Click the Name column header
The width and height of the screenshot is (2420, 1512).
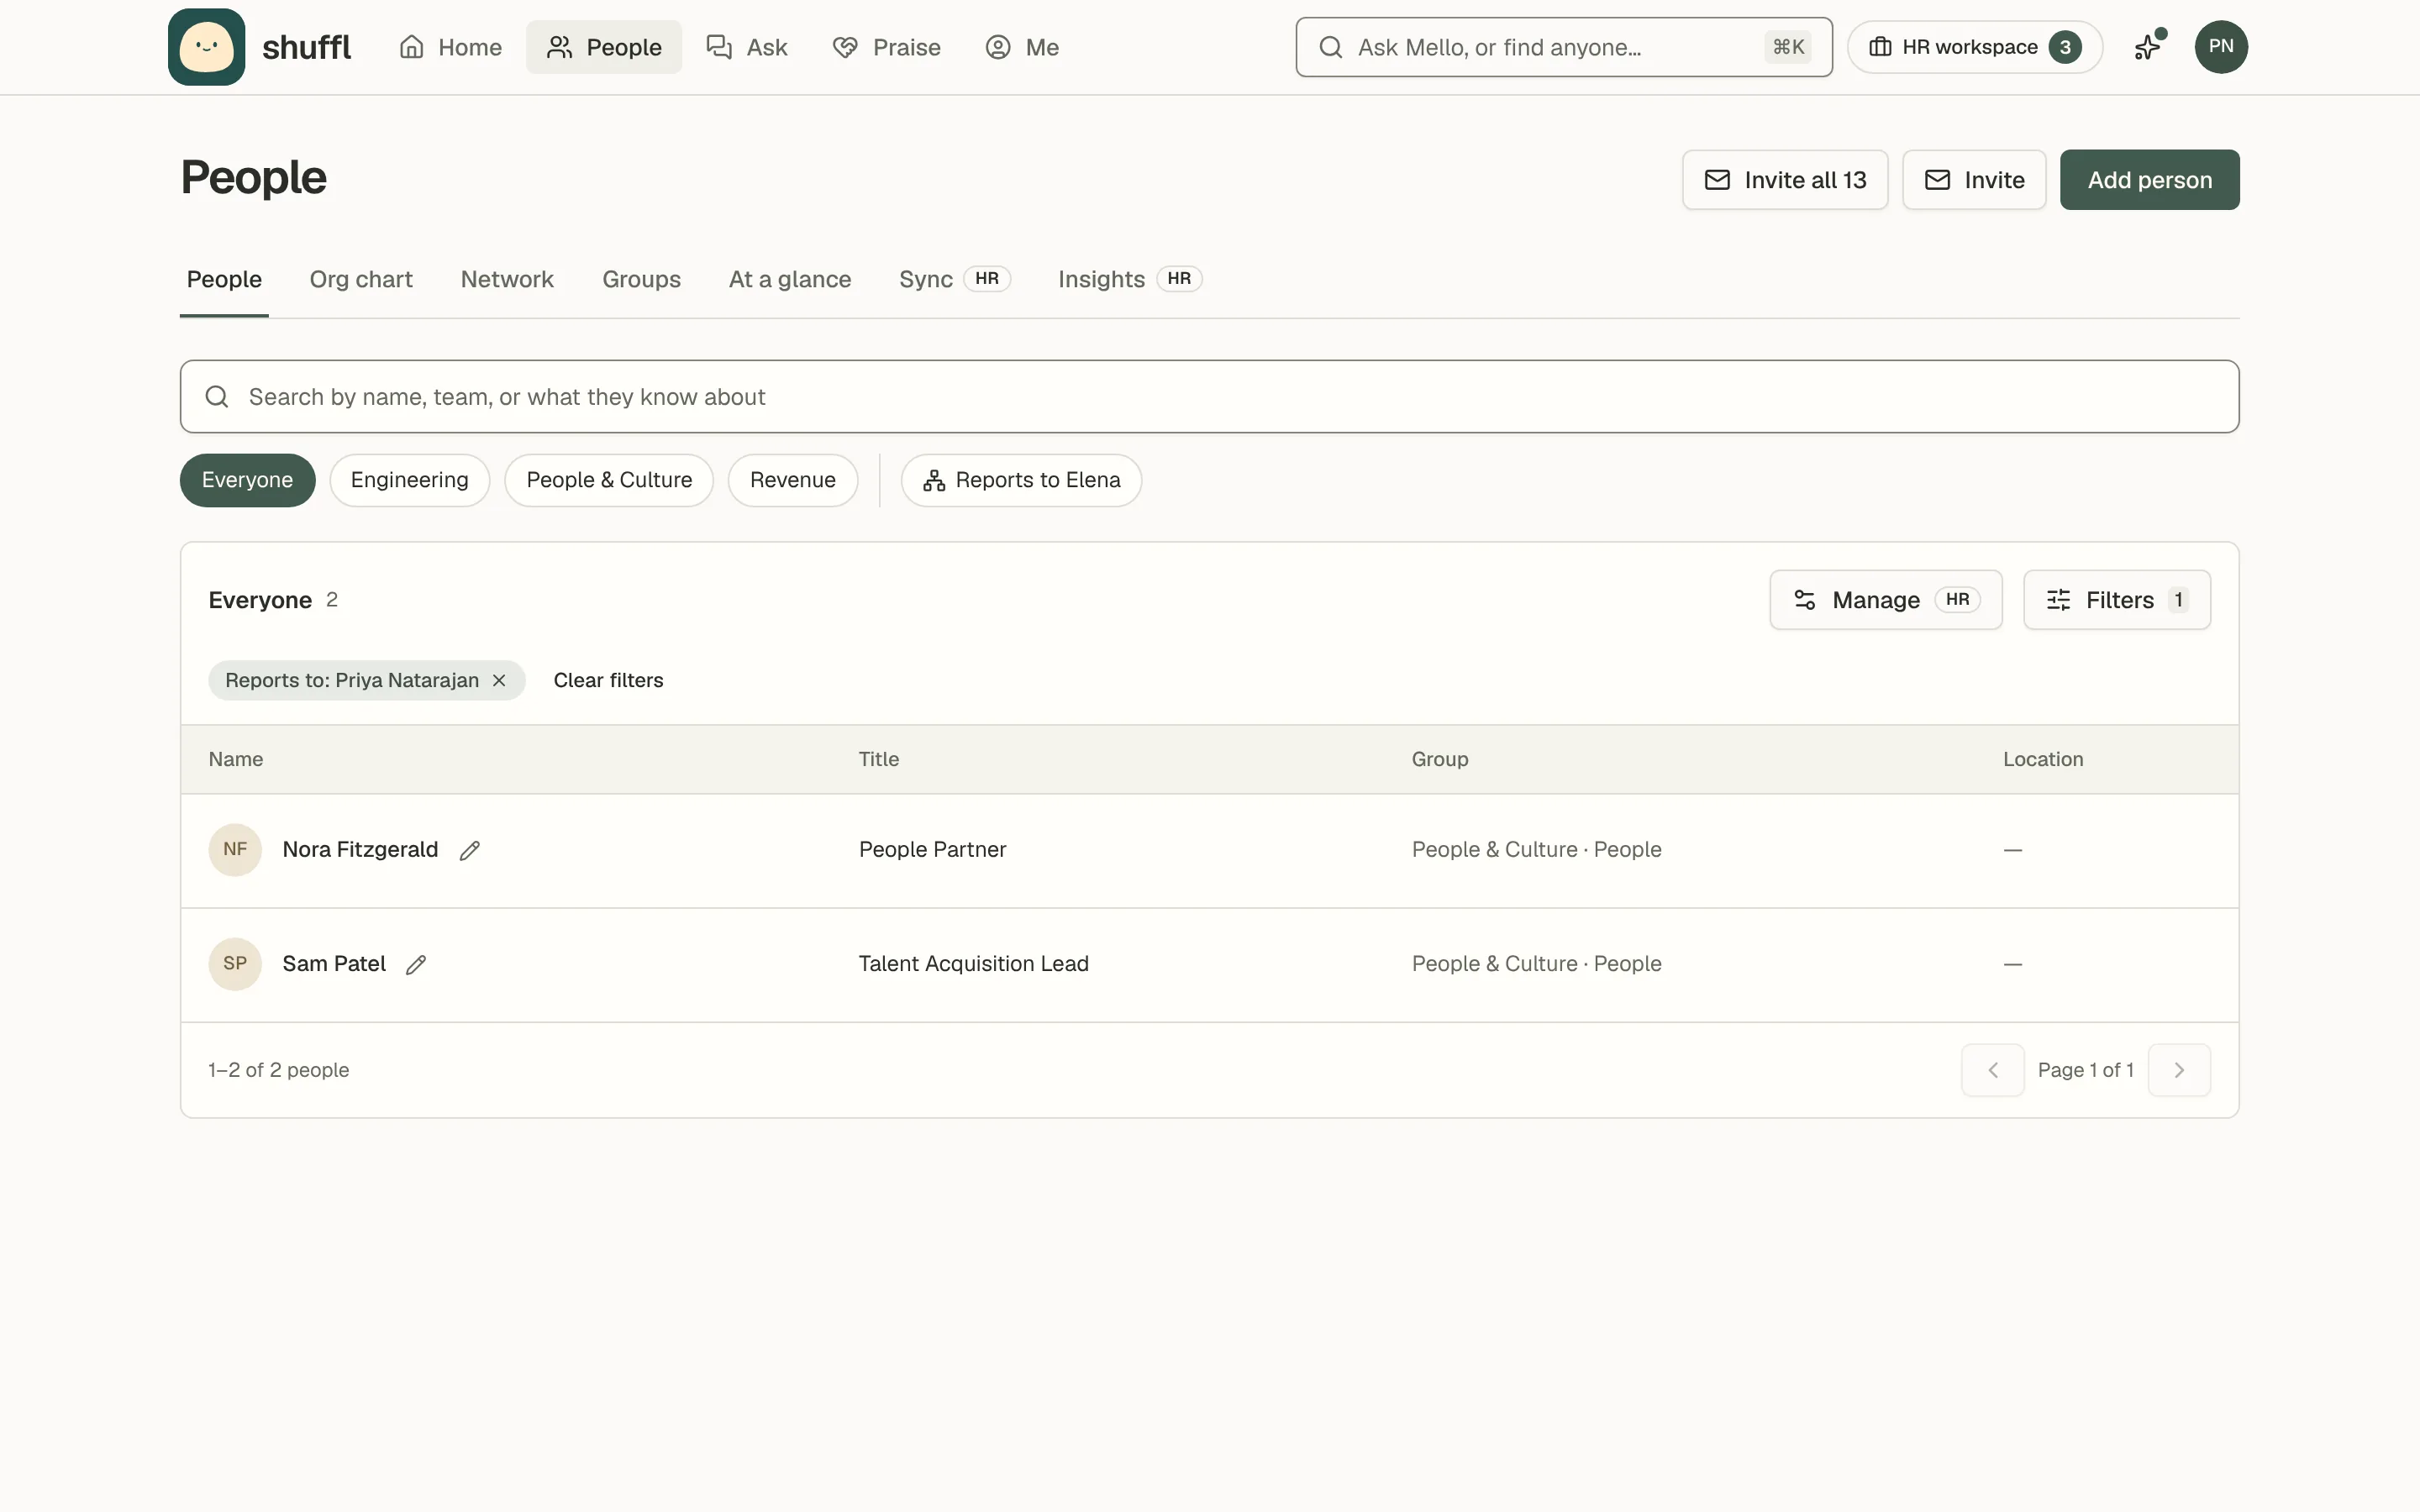point(236,759)
